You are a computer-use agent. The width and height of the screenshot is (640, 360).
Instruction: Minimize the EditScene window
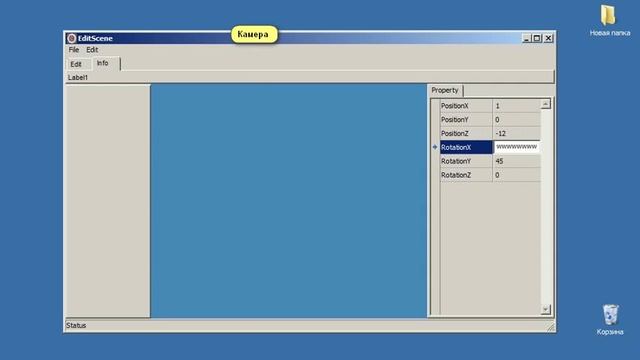(x=526, y=38)
